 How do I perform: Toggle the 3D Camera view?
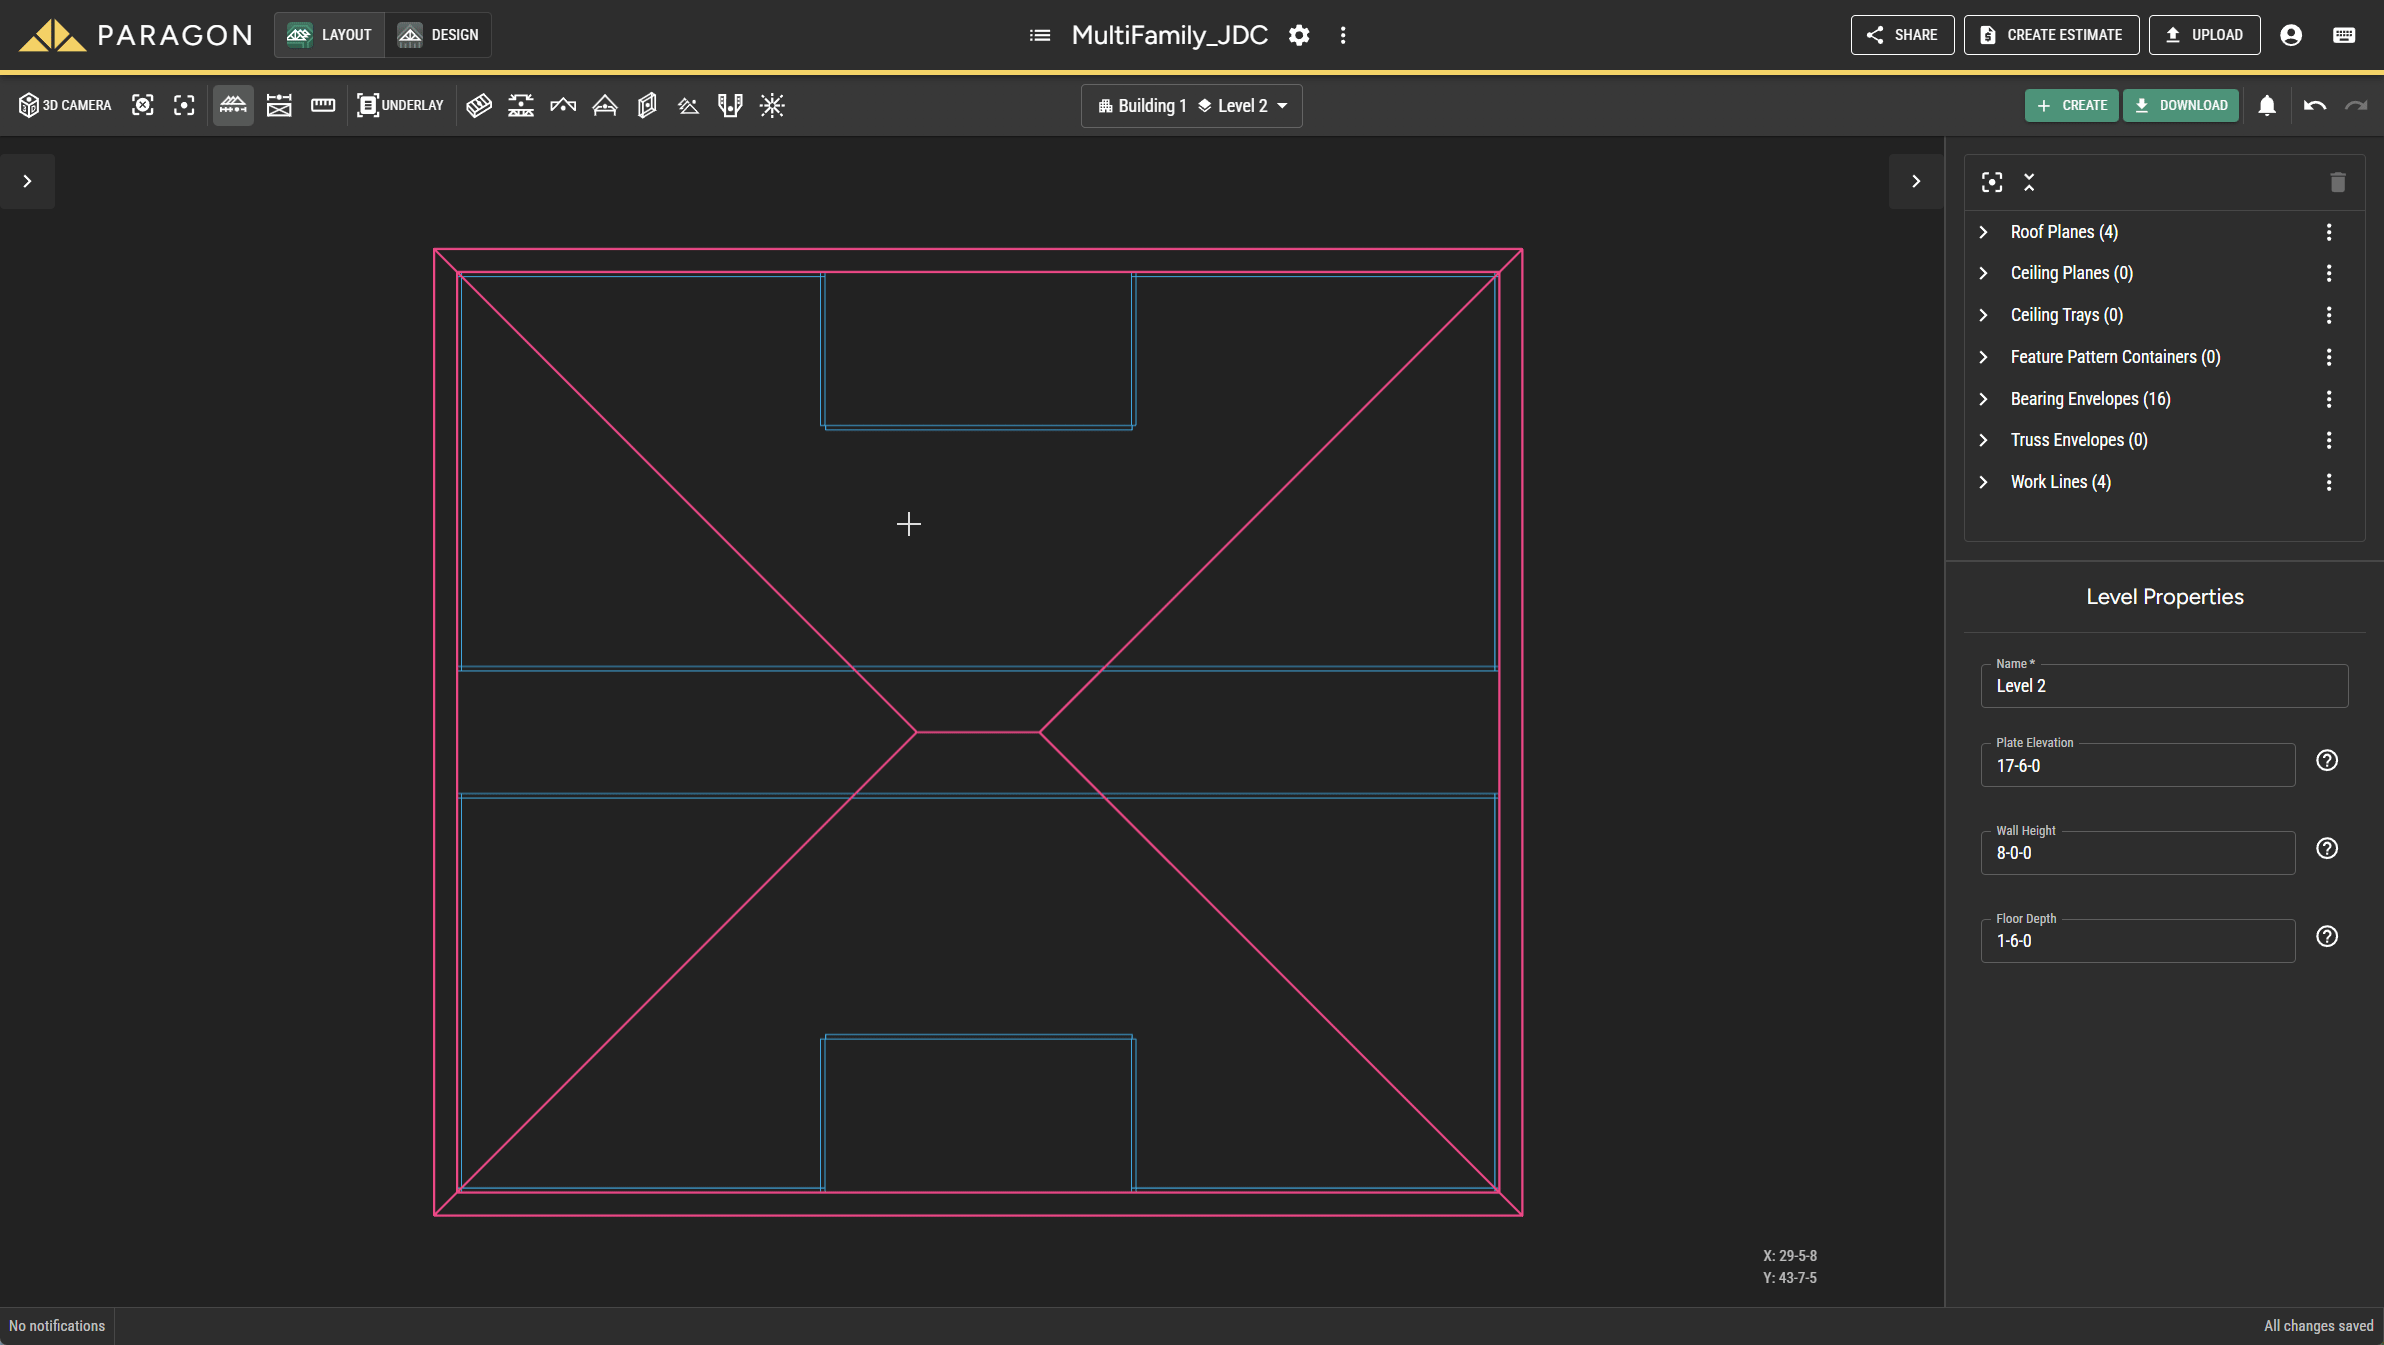[x=66, y=105]
